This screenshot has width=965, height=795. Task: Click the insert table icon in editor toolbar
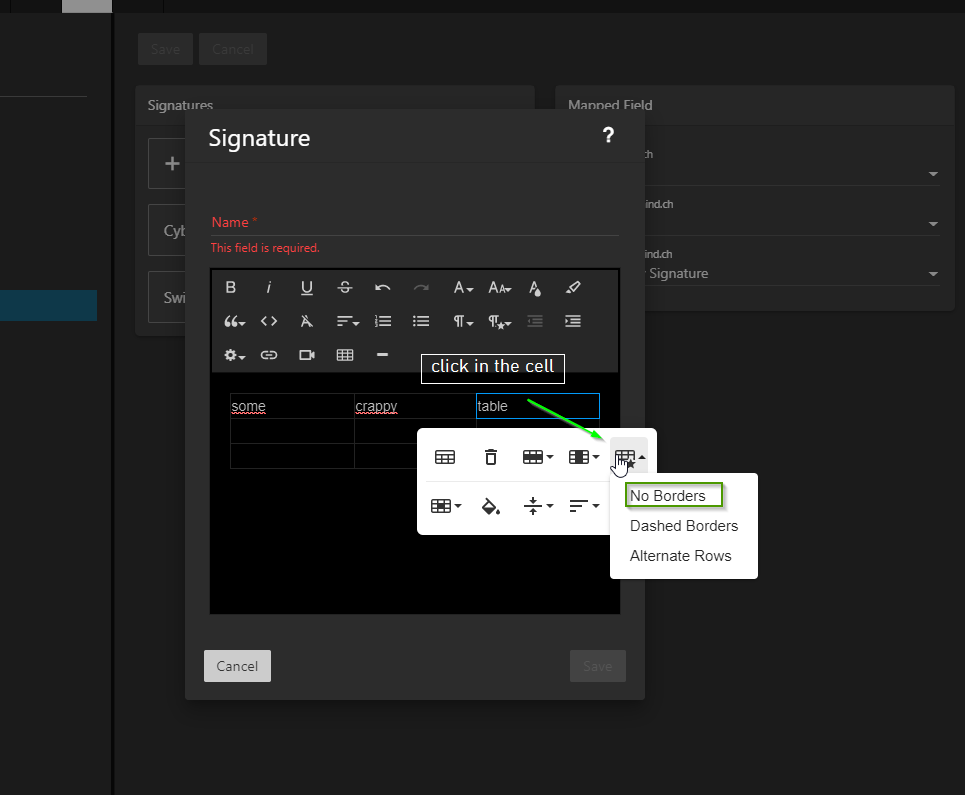(x=345, y=355)
